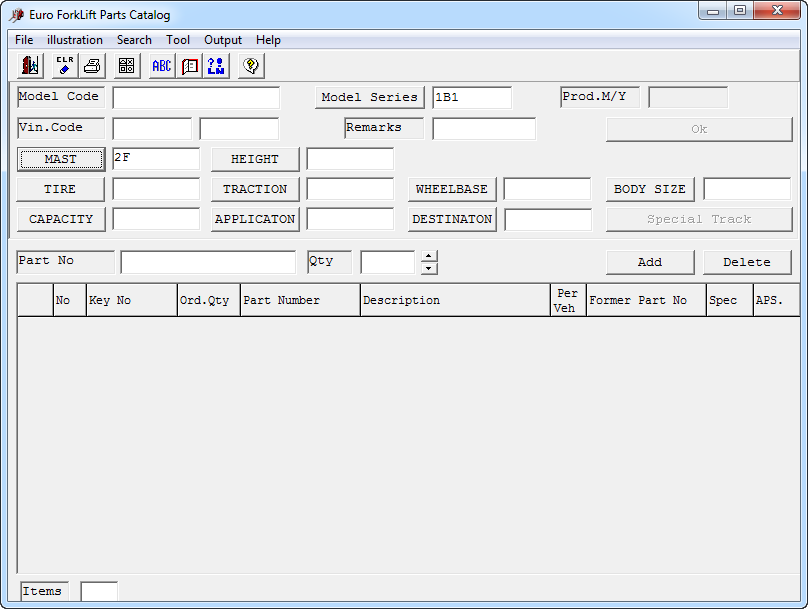Screen dimensions: 808x609
Task: Click the open book catalog icon
Action: click(189, 66)
